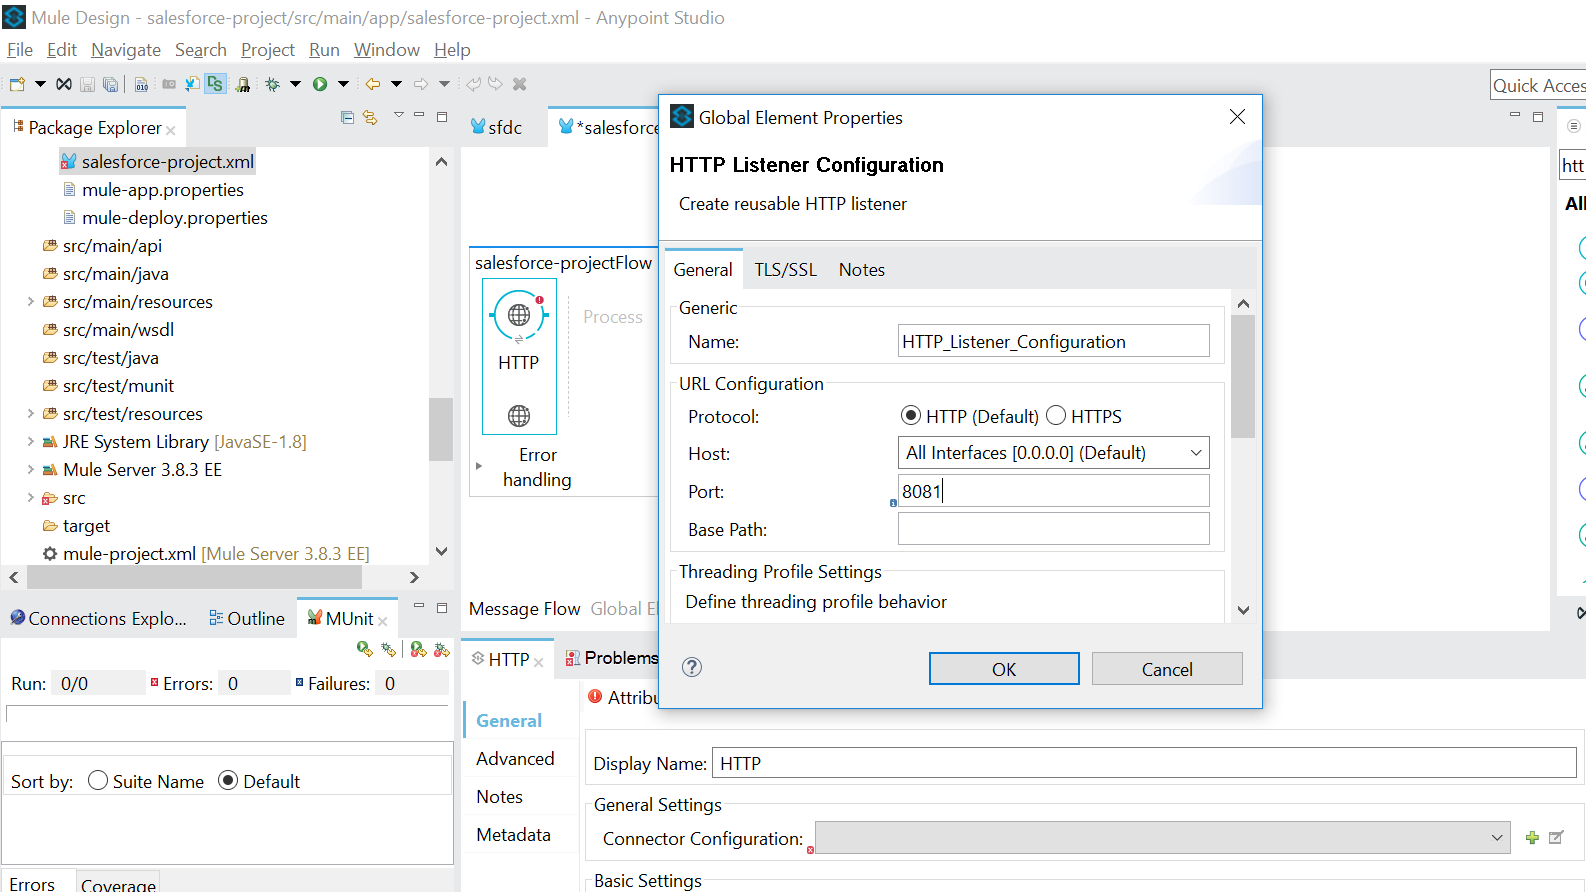The image size is (1586, 892).
Task: Click the Save All toolbar icon
Action: click(x=111, y=85)
